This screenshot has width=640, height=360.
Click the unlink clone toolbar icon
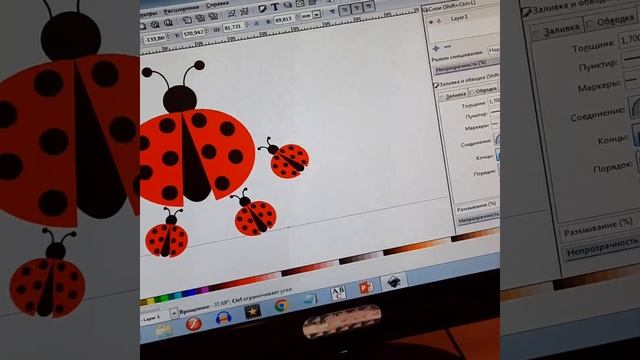tap(213, 16)
